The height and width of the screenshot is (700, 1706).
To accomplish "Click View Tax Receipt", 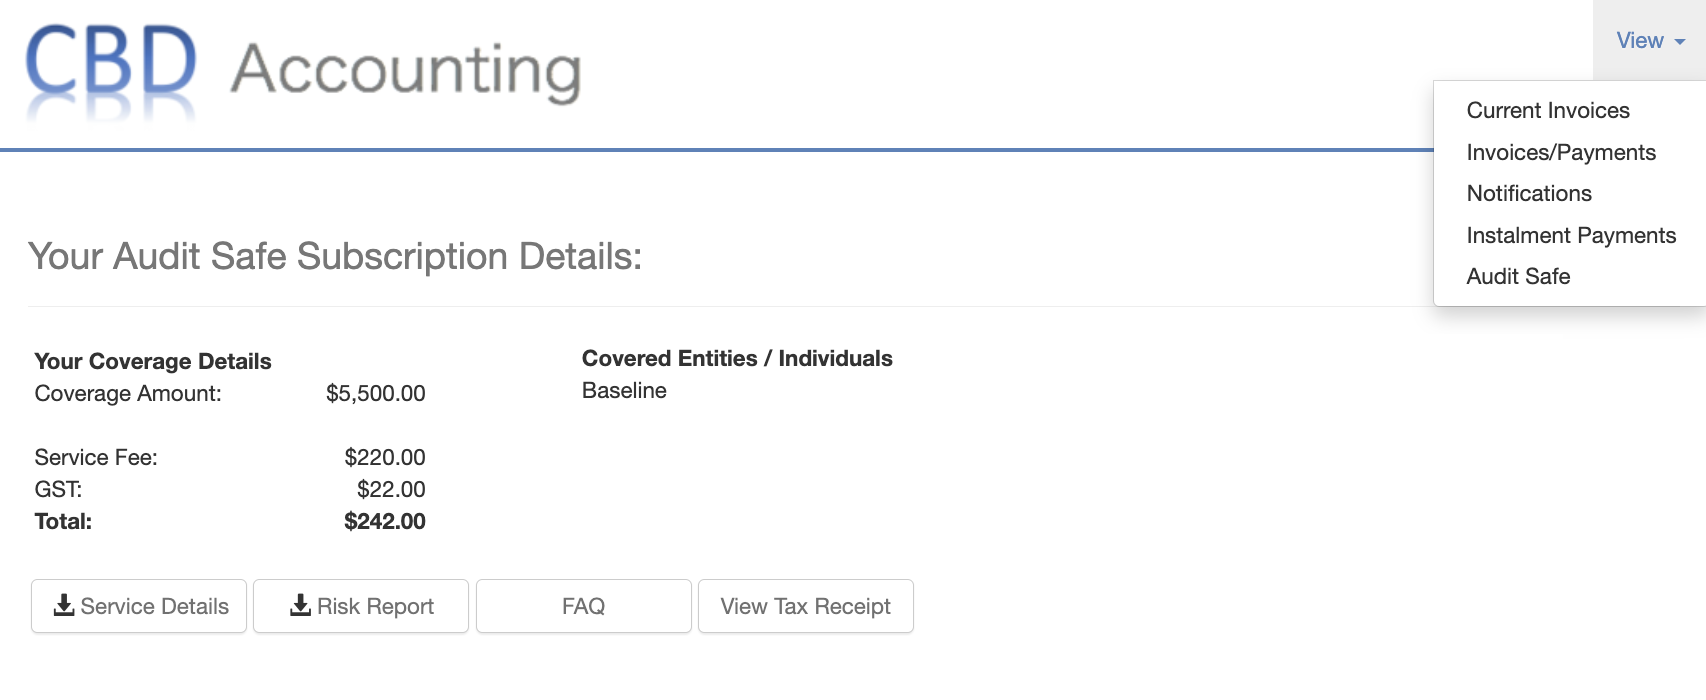I will coord(806,605).
